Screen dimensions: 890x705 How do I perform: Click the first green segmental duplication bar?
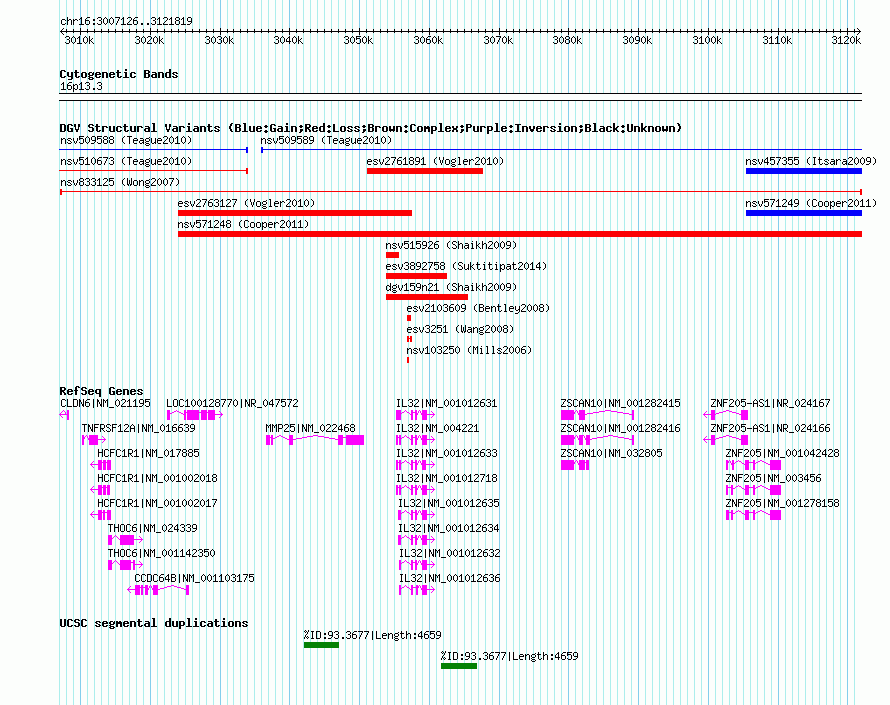pos(321,645)
